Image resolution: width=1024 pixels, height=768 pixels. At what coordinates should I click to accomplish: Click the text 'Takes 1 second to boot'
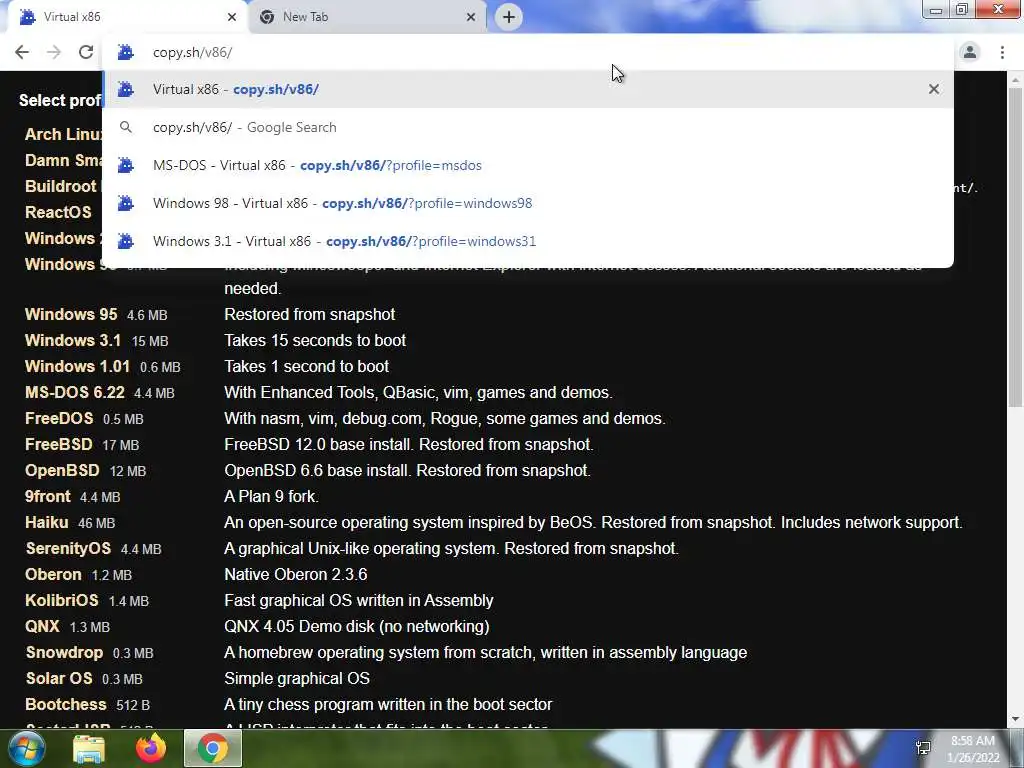(x=306, y=366)
